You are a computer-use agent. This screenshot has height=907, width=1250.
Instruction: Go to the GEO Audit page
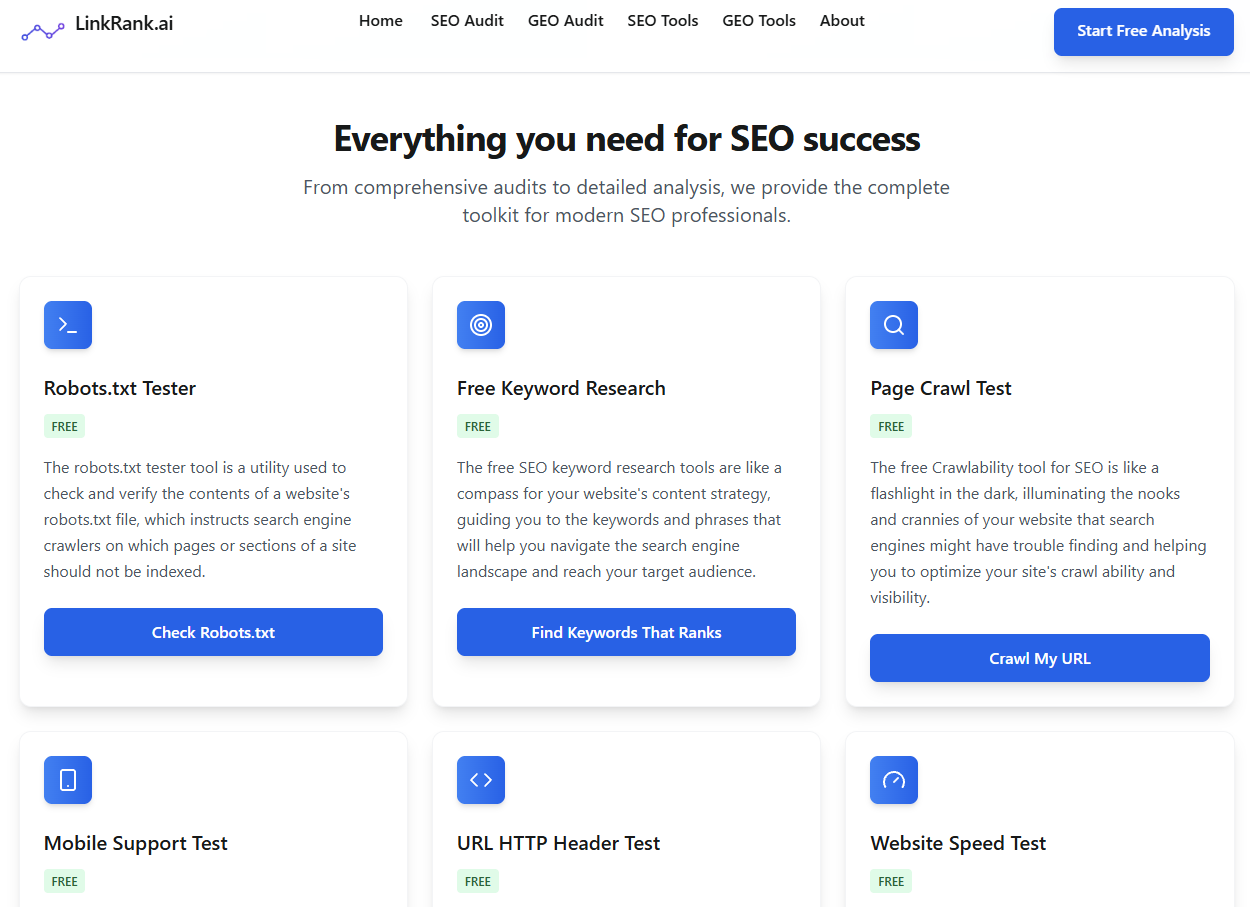566,21
